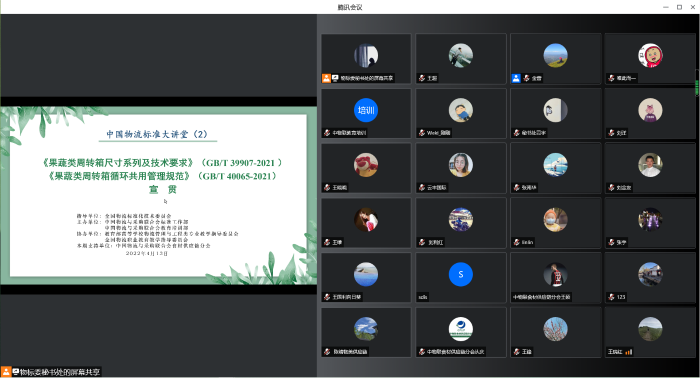Click muted mic icon beside linlin
This screenshot has width=700, height=378.
517,242
